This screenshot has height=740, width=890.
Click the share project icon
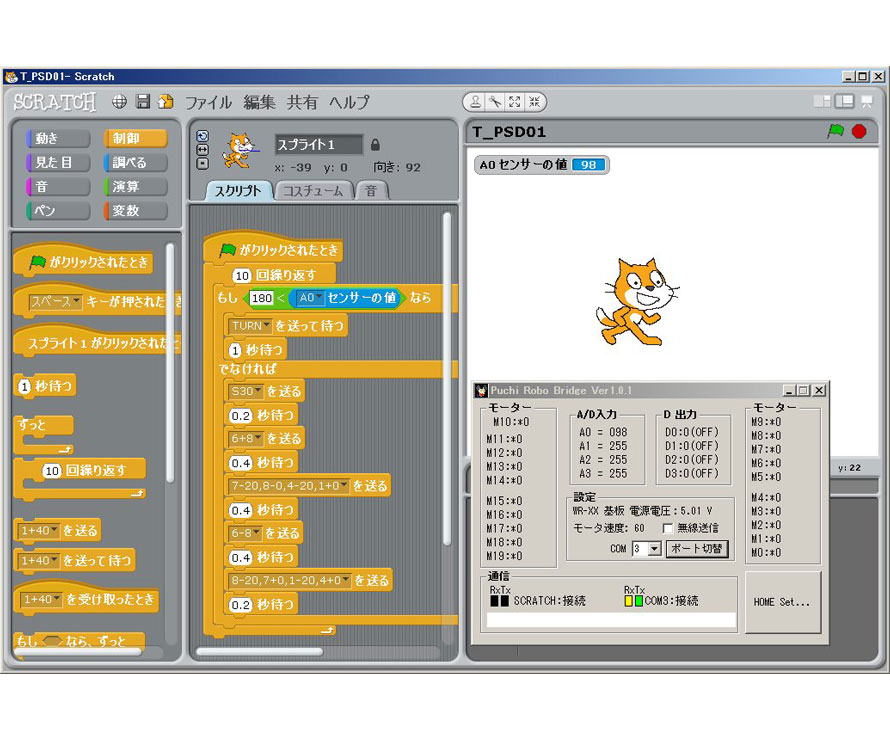[166, 102]
